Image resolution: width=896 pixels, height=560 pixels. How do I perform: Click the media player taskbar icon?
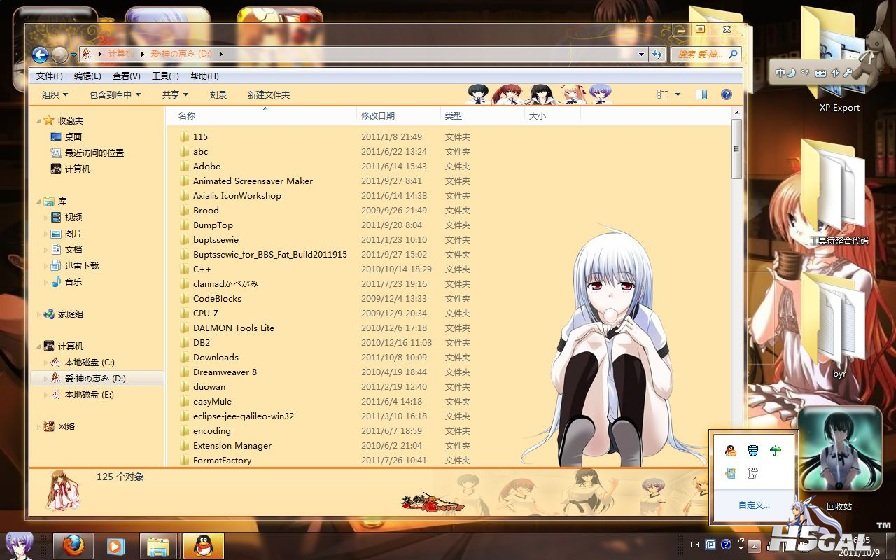point(115,546)
